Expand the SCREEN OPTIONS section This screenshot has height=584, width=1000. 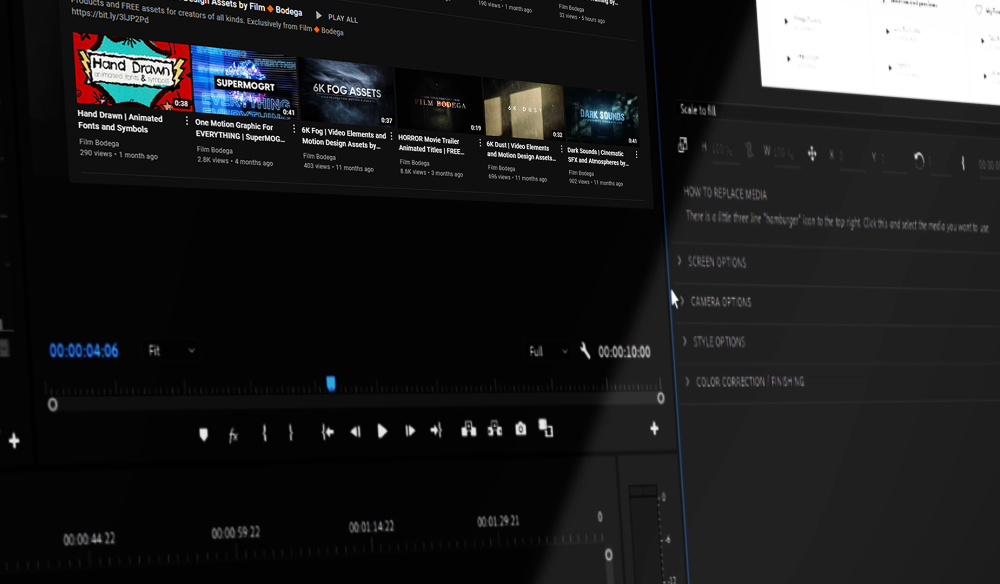point(687,262)
